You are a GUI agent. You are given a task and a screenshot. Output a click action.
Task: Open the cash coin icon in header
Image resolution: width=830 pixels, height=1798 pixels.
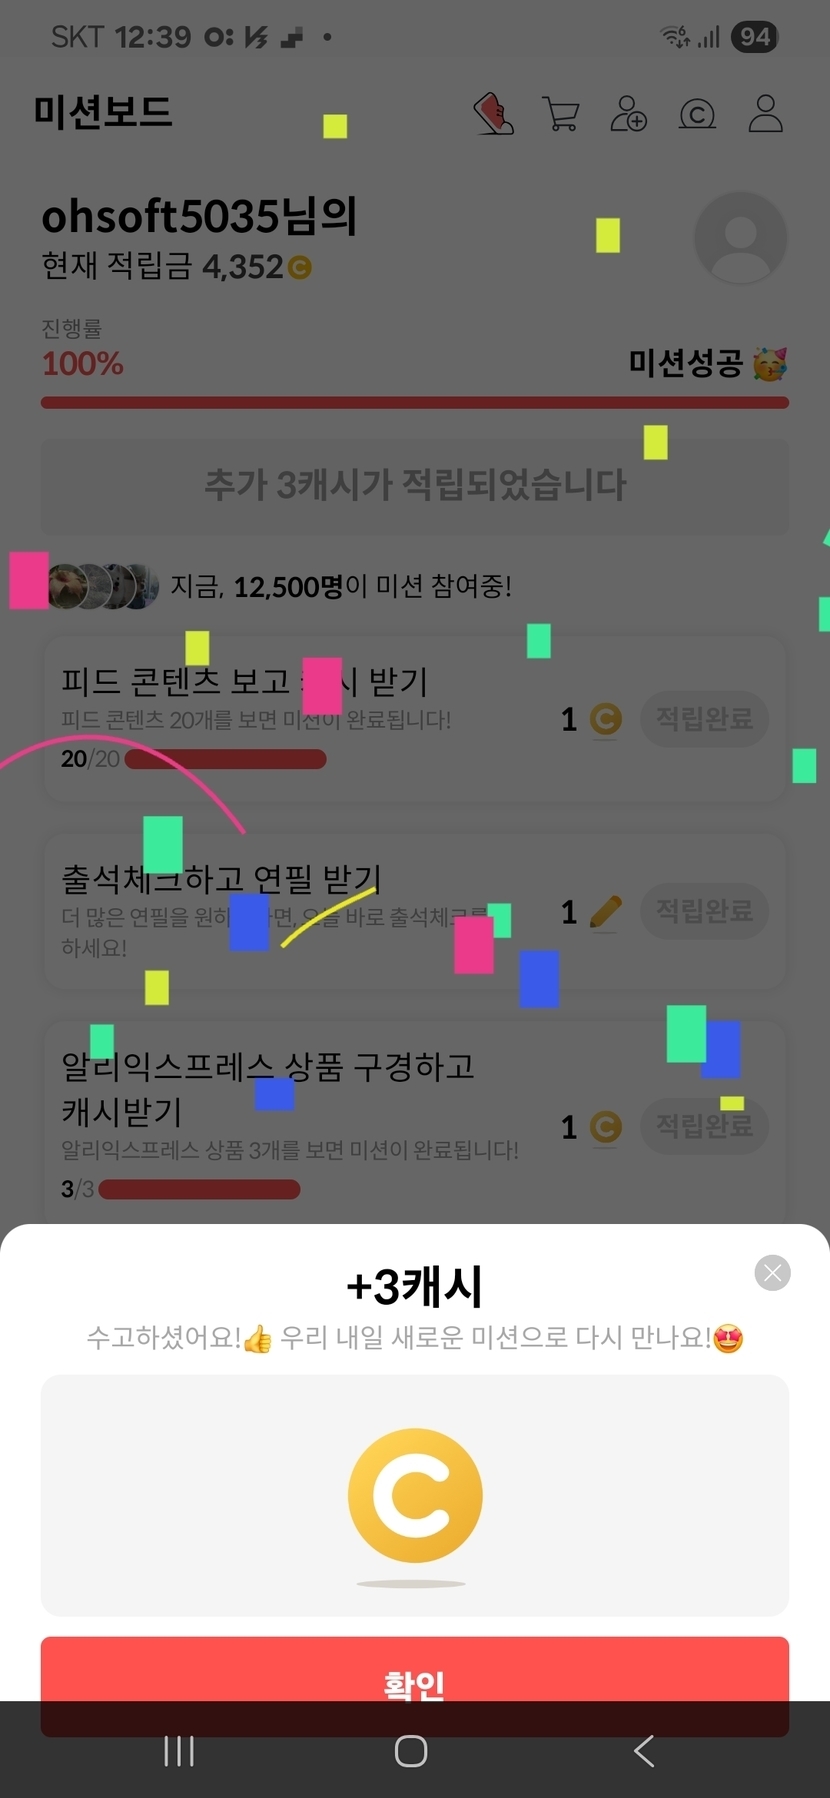(x=697, y=115)
